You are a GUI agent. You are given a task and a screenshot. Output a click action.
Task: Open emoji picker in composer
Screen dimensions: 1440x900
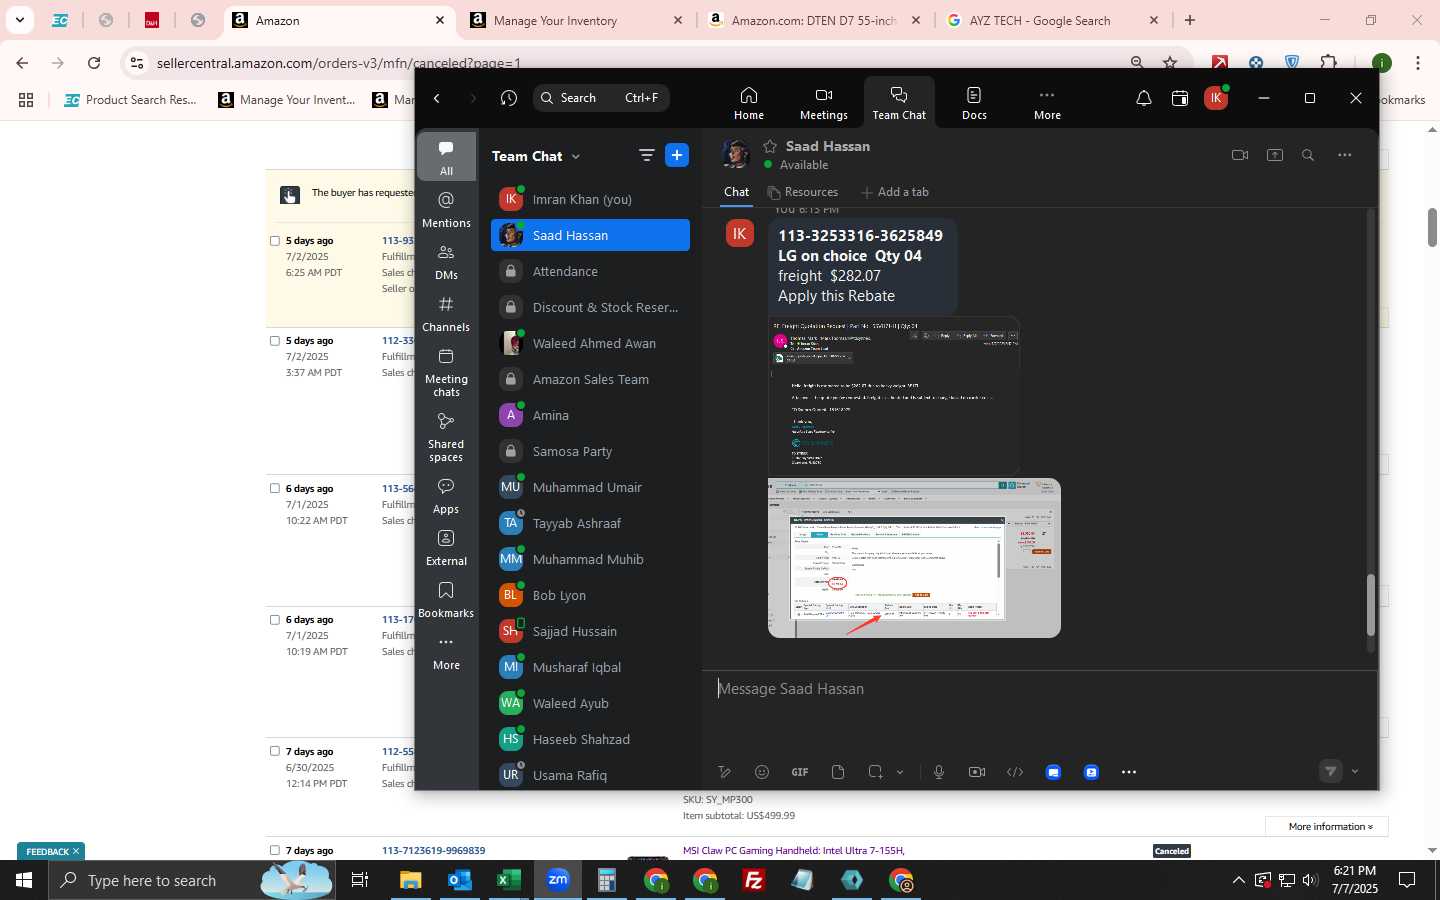(x=762, y=772)
